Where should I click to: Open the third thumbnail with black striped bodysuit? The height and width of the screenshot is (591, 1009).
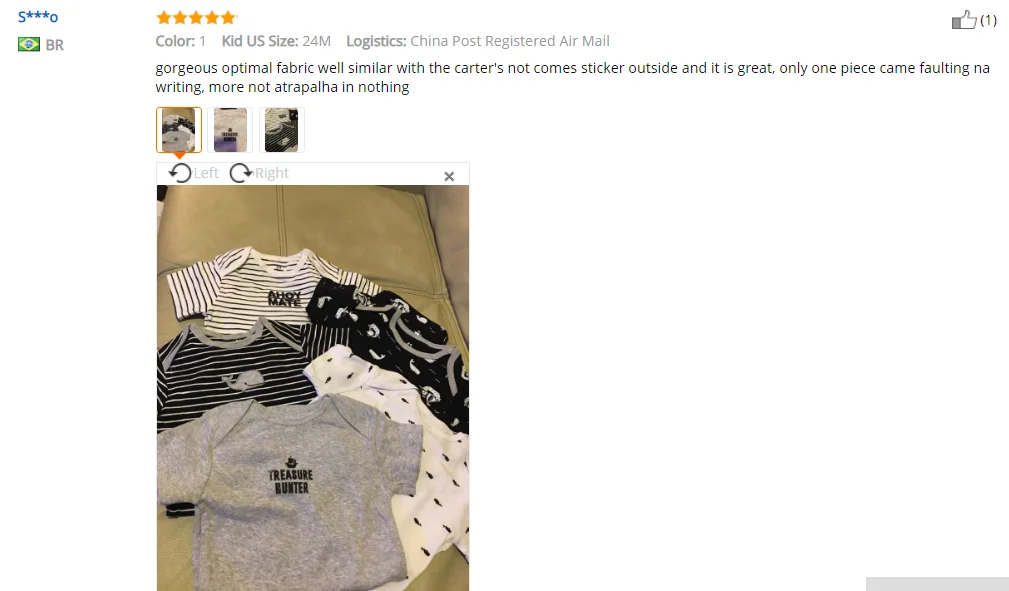pyautogui.click(x=282, y=130)
